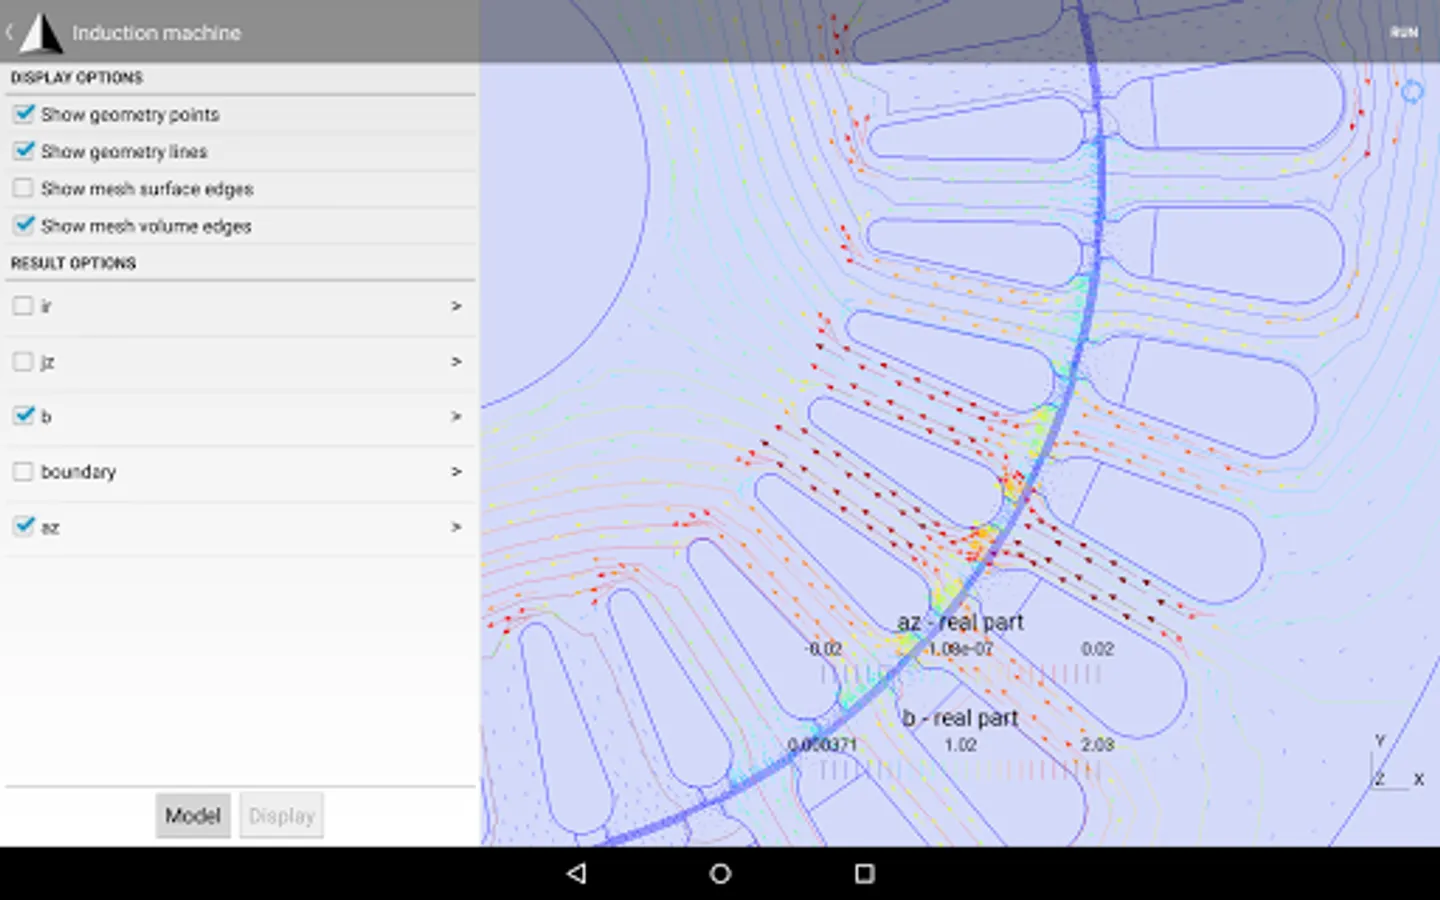This screenshot has width=1440, height=900.
Task: Tap the back chevron beside the logo
Action: [9, 32]
